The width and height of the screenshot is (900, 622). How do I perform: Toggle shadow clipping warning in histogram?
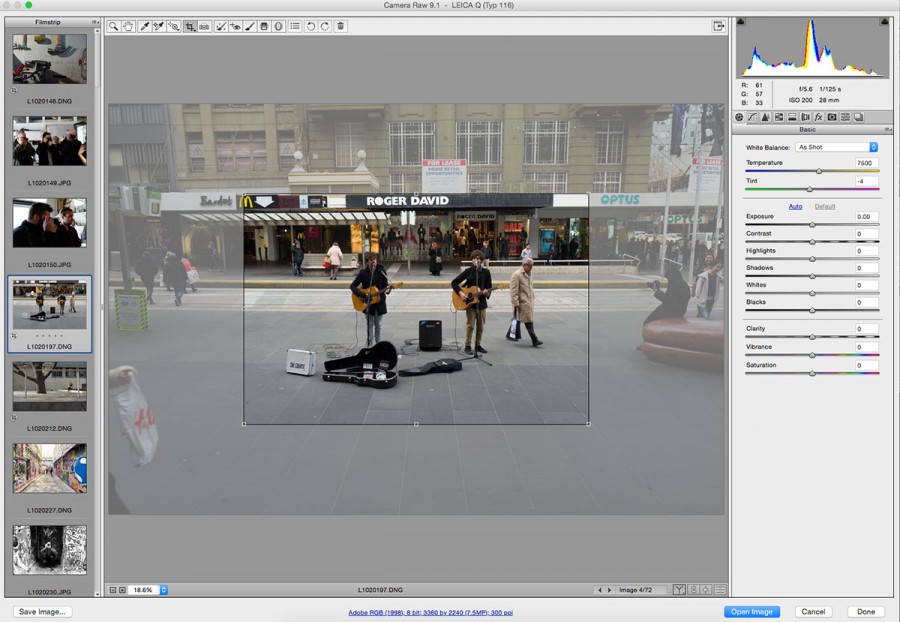pos(740,22)
